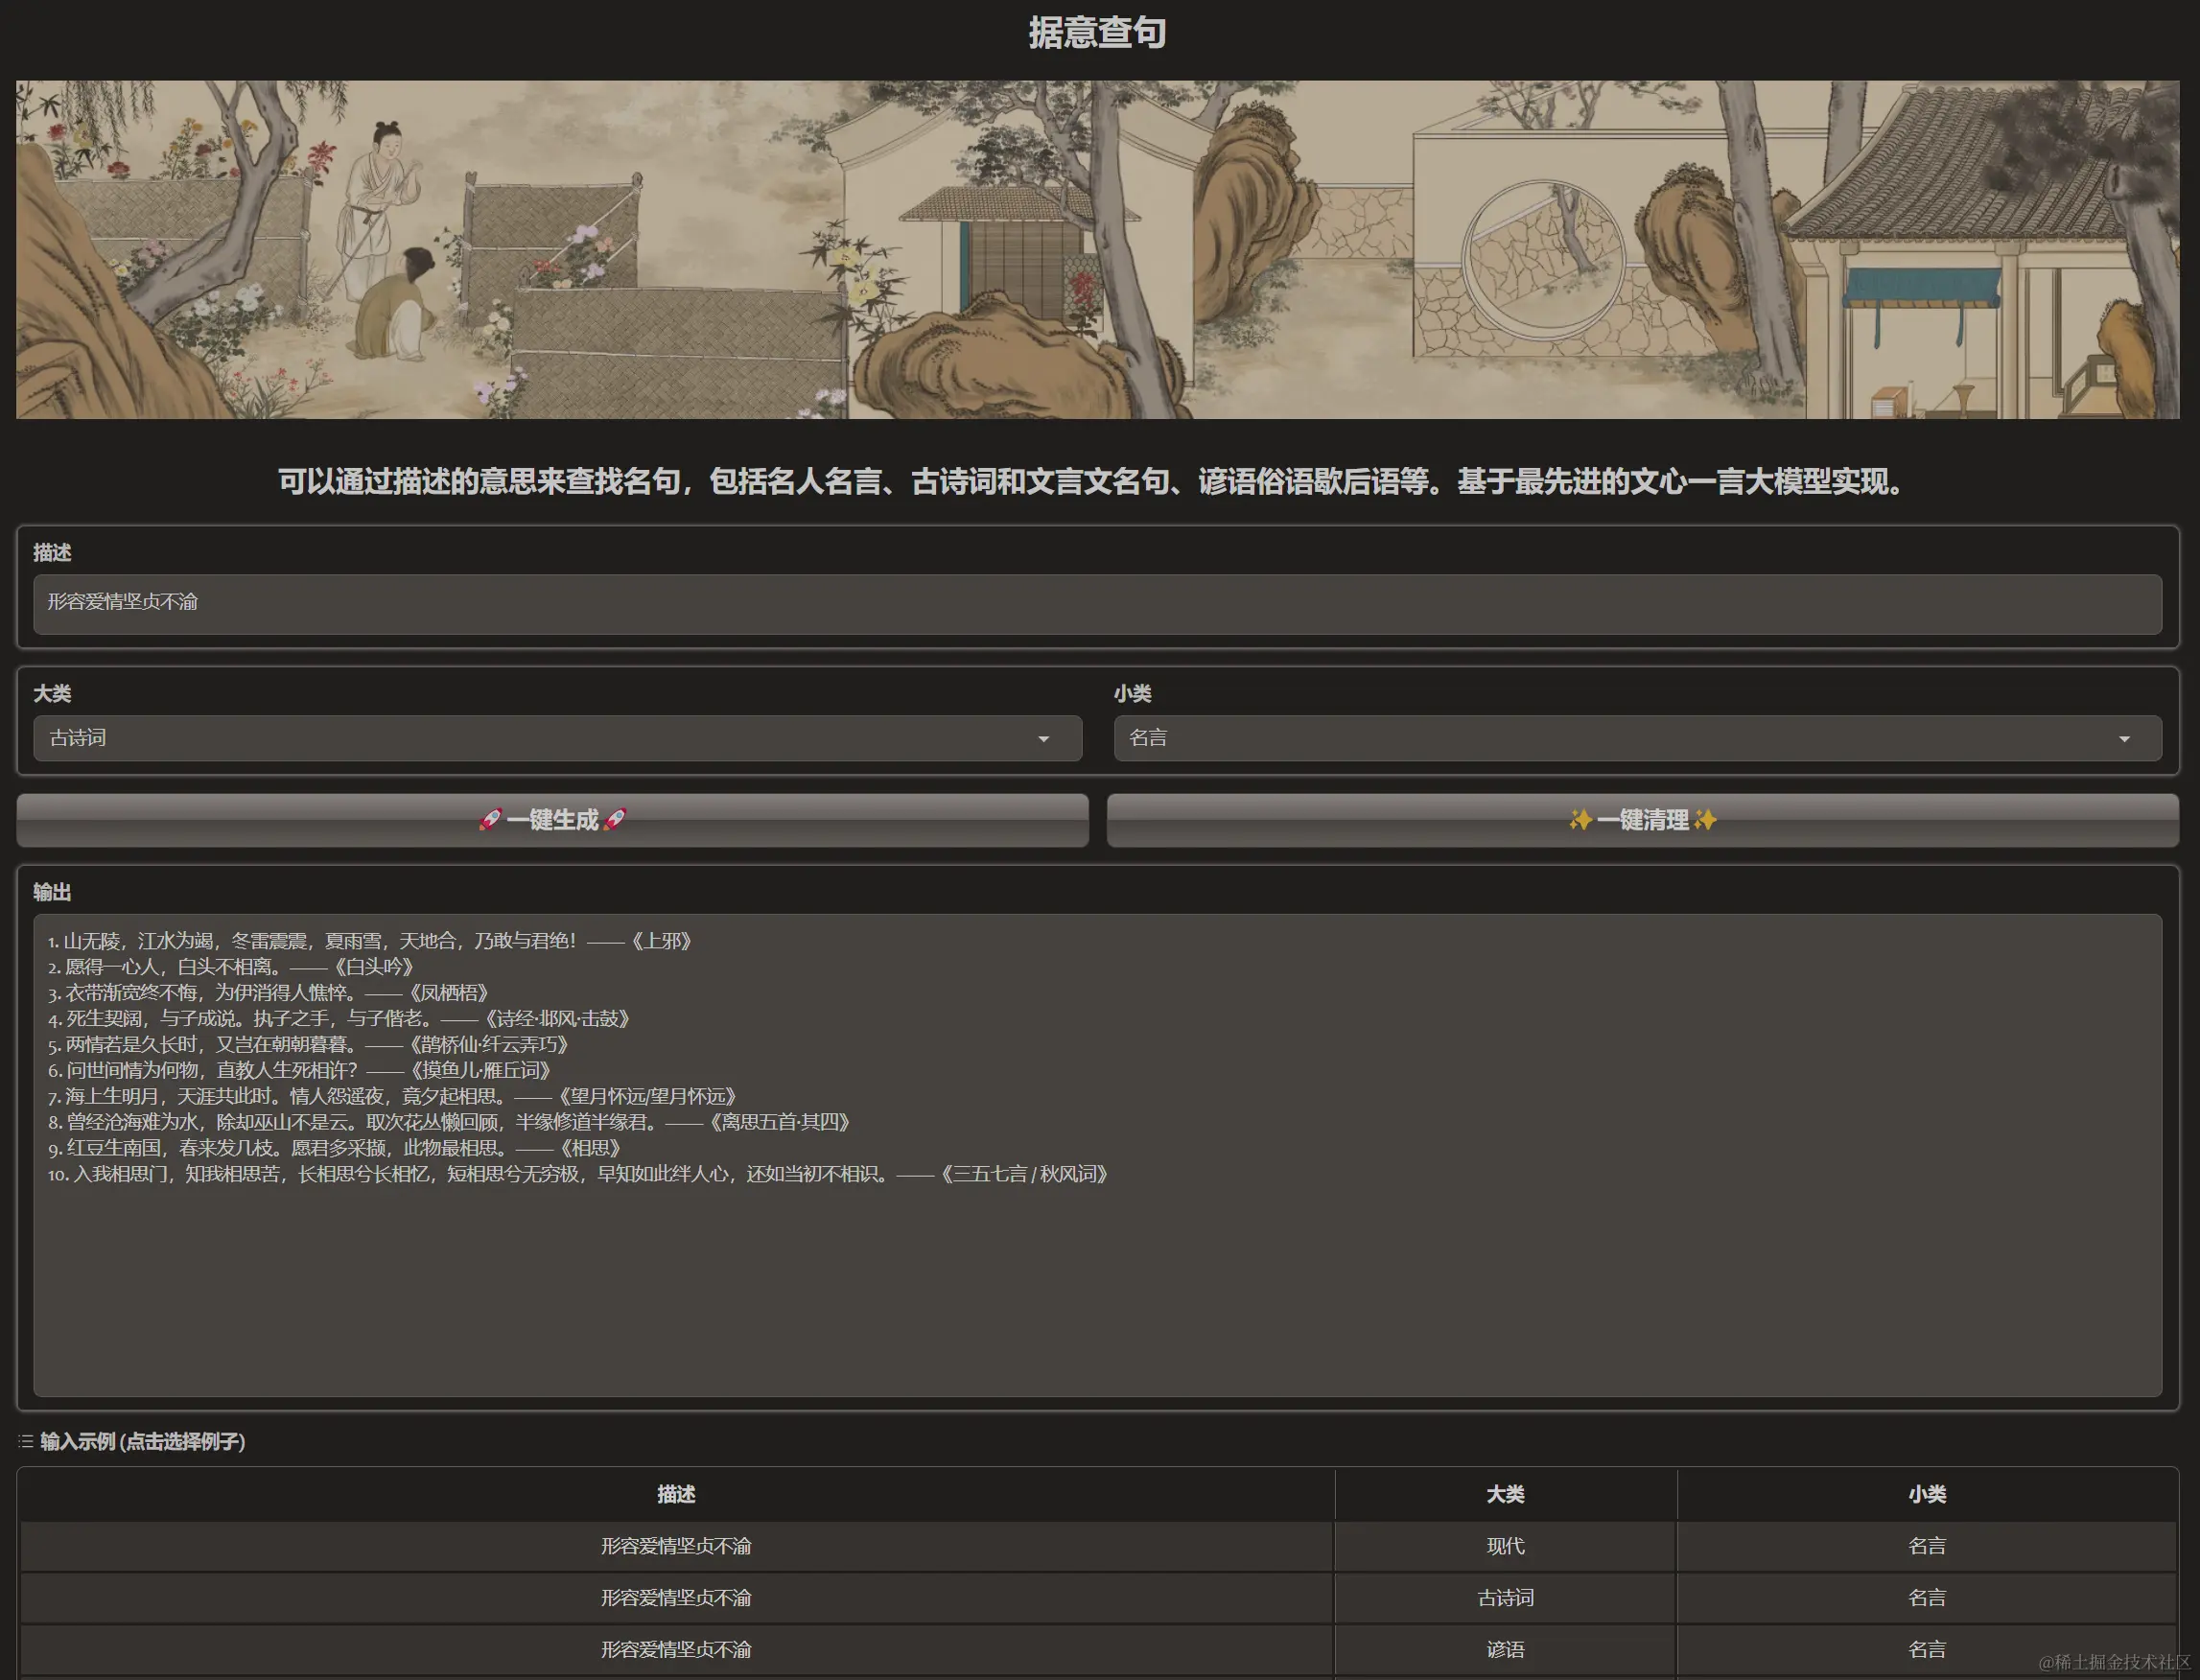This screenshot has height=1680, width=2200.
Task: Open the 小类 dropdown showing 名言
Action: pyautogui.click(x=1620, y=738)
